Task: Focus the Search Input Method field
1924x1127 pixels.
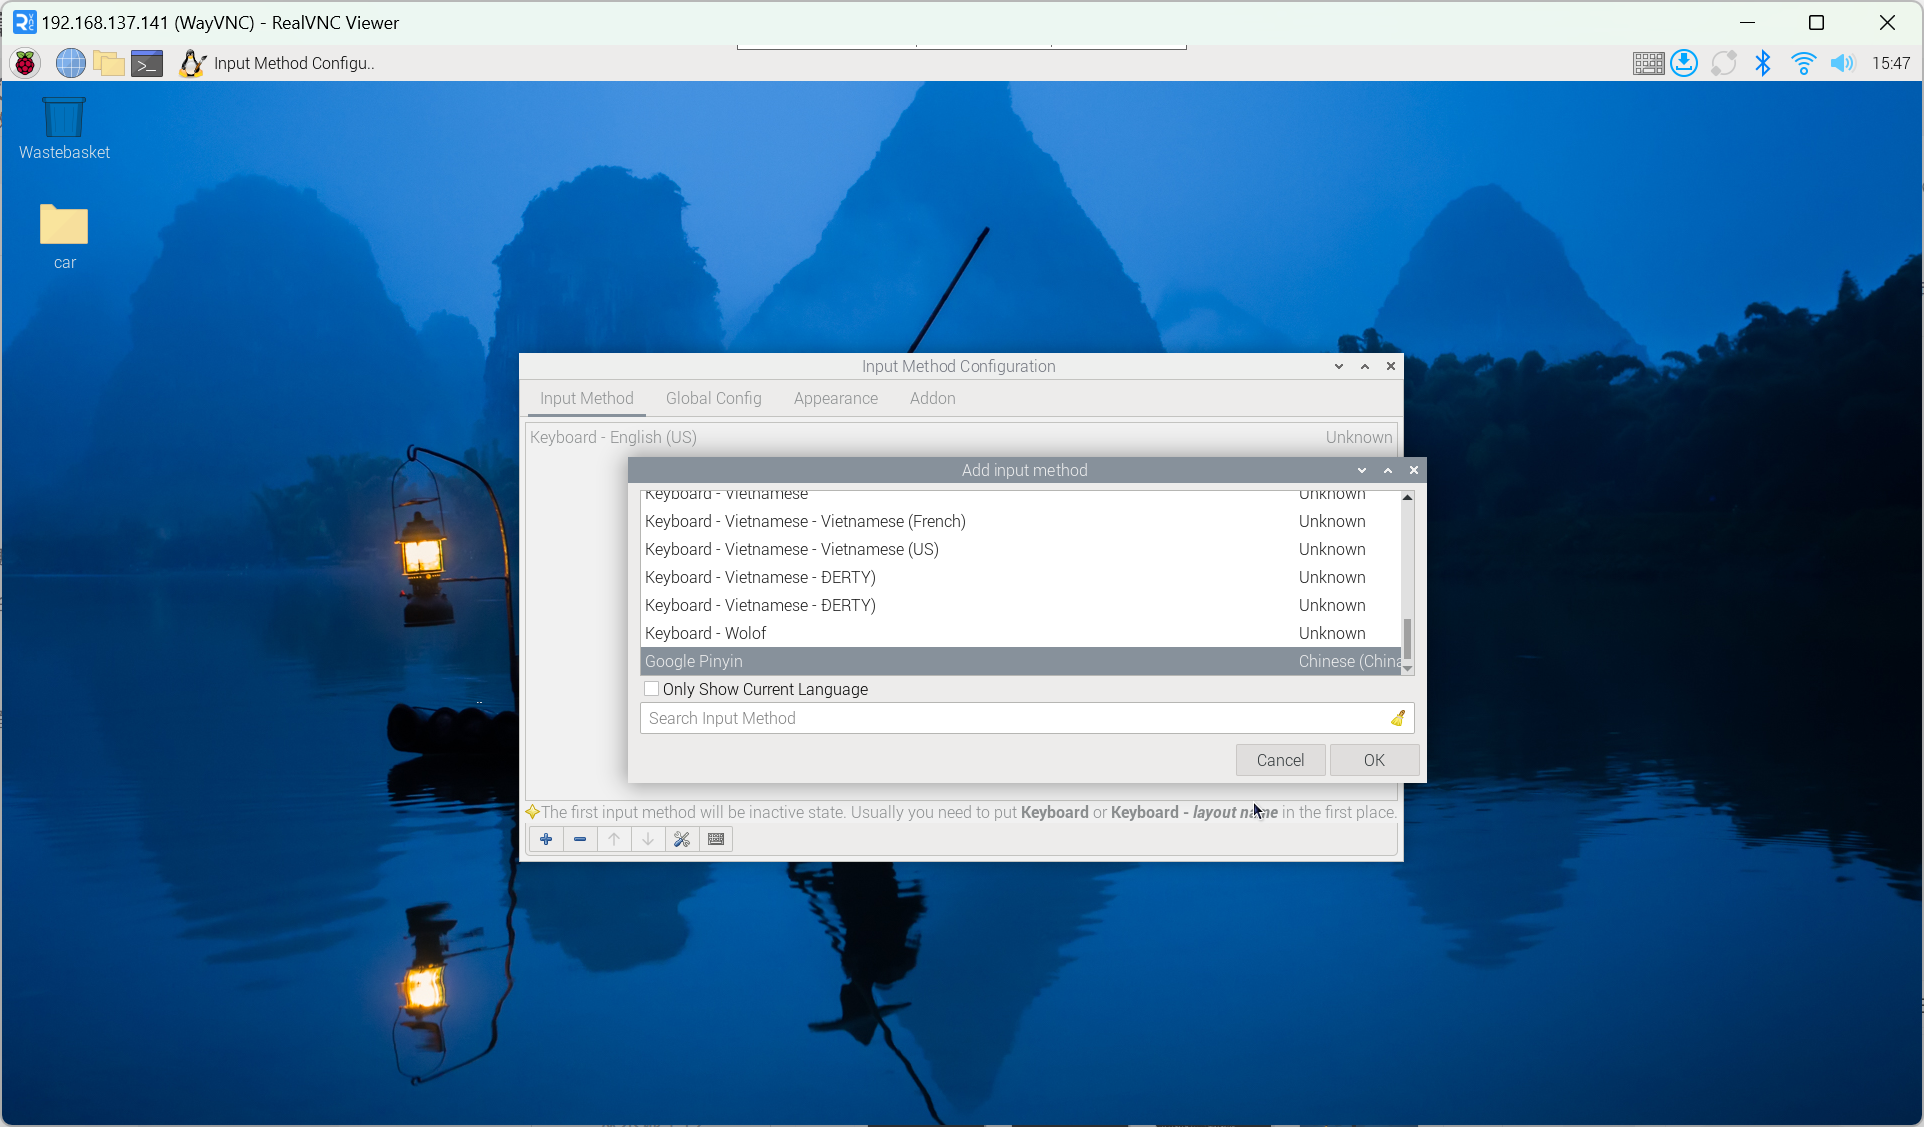Action: (x=1010, y=718)
